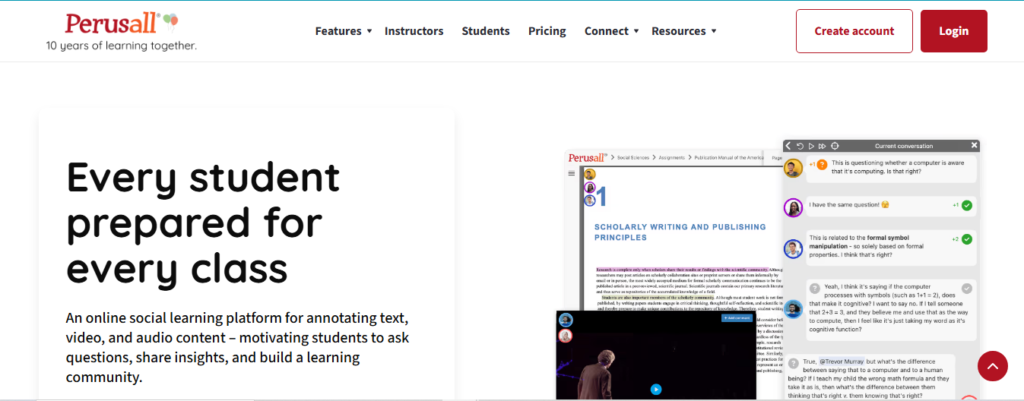Click the red-ringed avatar on the video
Viewport: 1024px width, 401px height.
point(566,336)
